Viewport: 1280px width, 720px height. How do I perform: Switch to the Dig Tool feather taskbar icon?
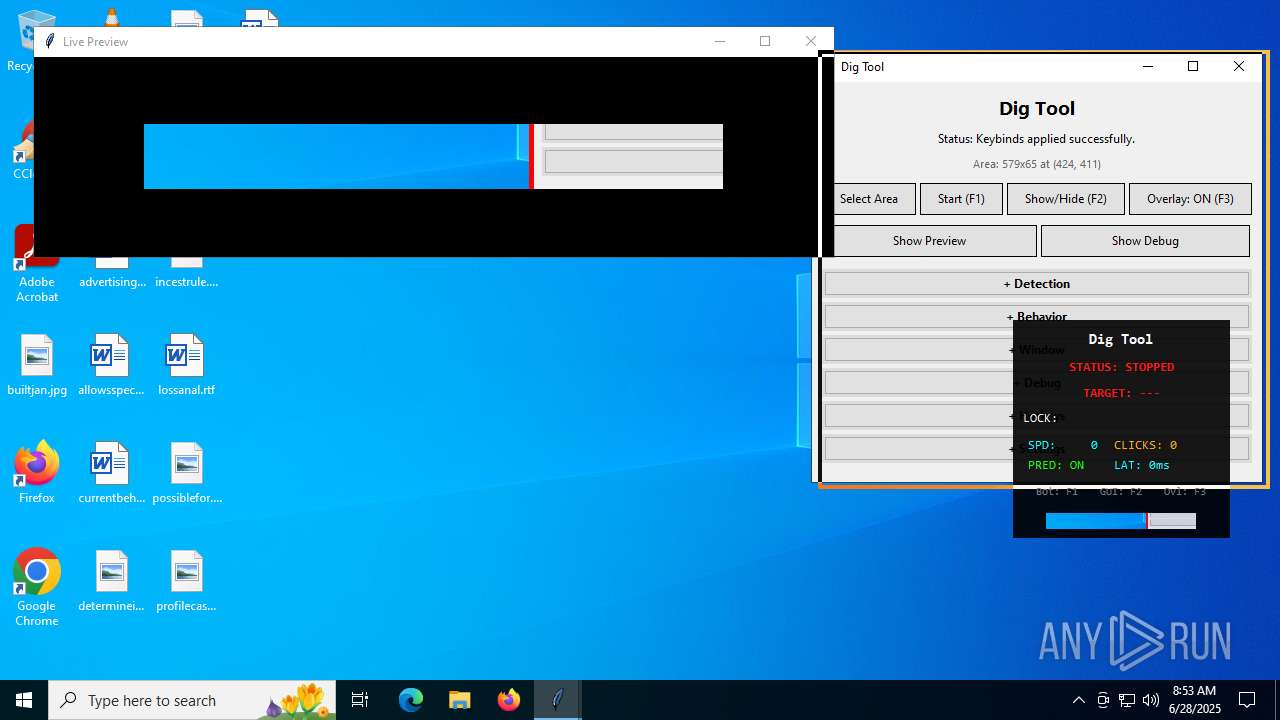(x=557, y=700)
